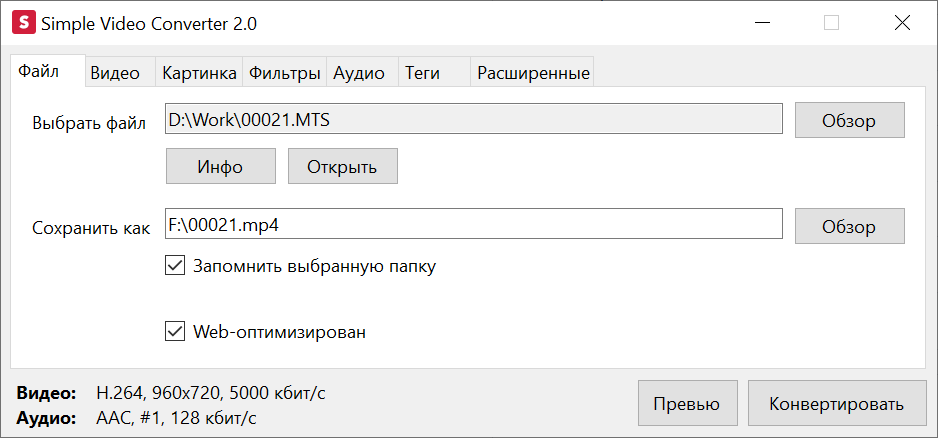Click the bold Видео: status label
This screenshot has width=938, height=438.
pos(47,393)
